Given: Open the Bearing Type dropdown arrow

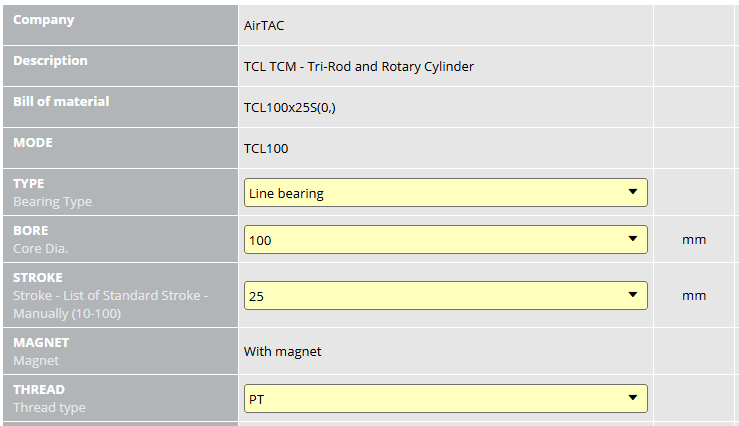Looking at the screenshot, I should click(633, 192).
